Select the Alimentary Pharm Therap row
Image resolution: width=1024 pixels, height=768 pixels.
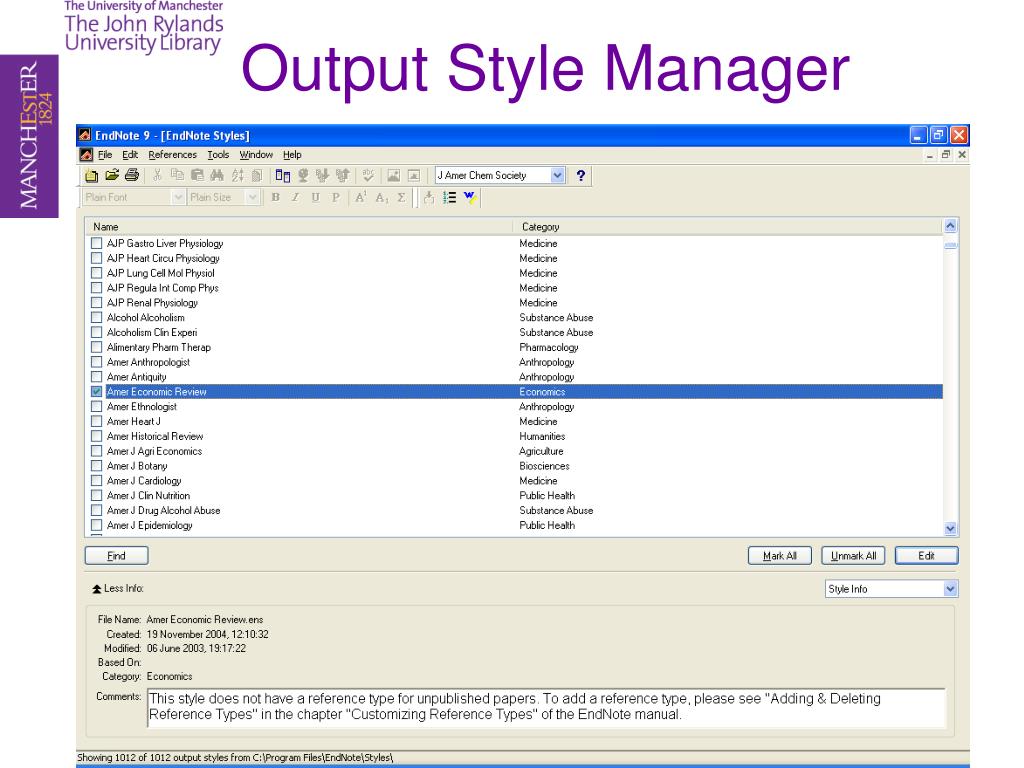click(x=514, y=347)
